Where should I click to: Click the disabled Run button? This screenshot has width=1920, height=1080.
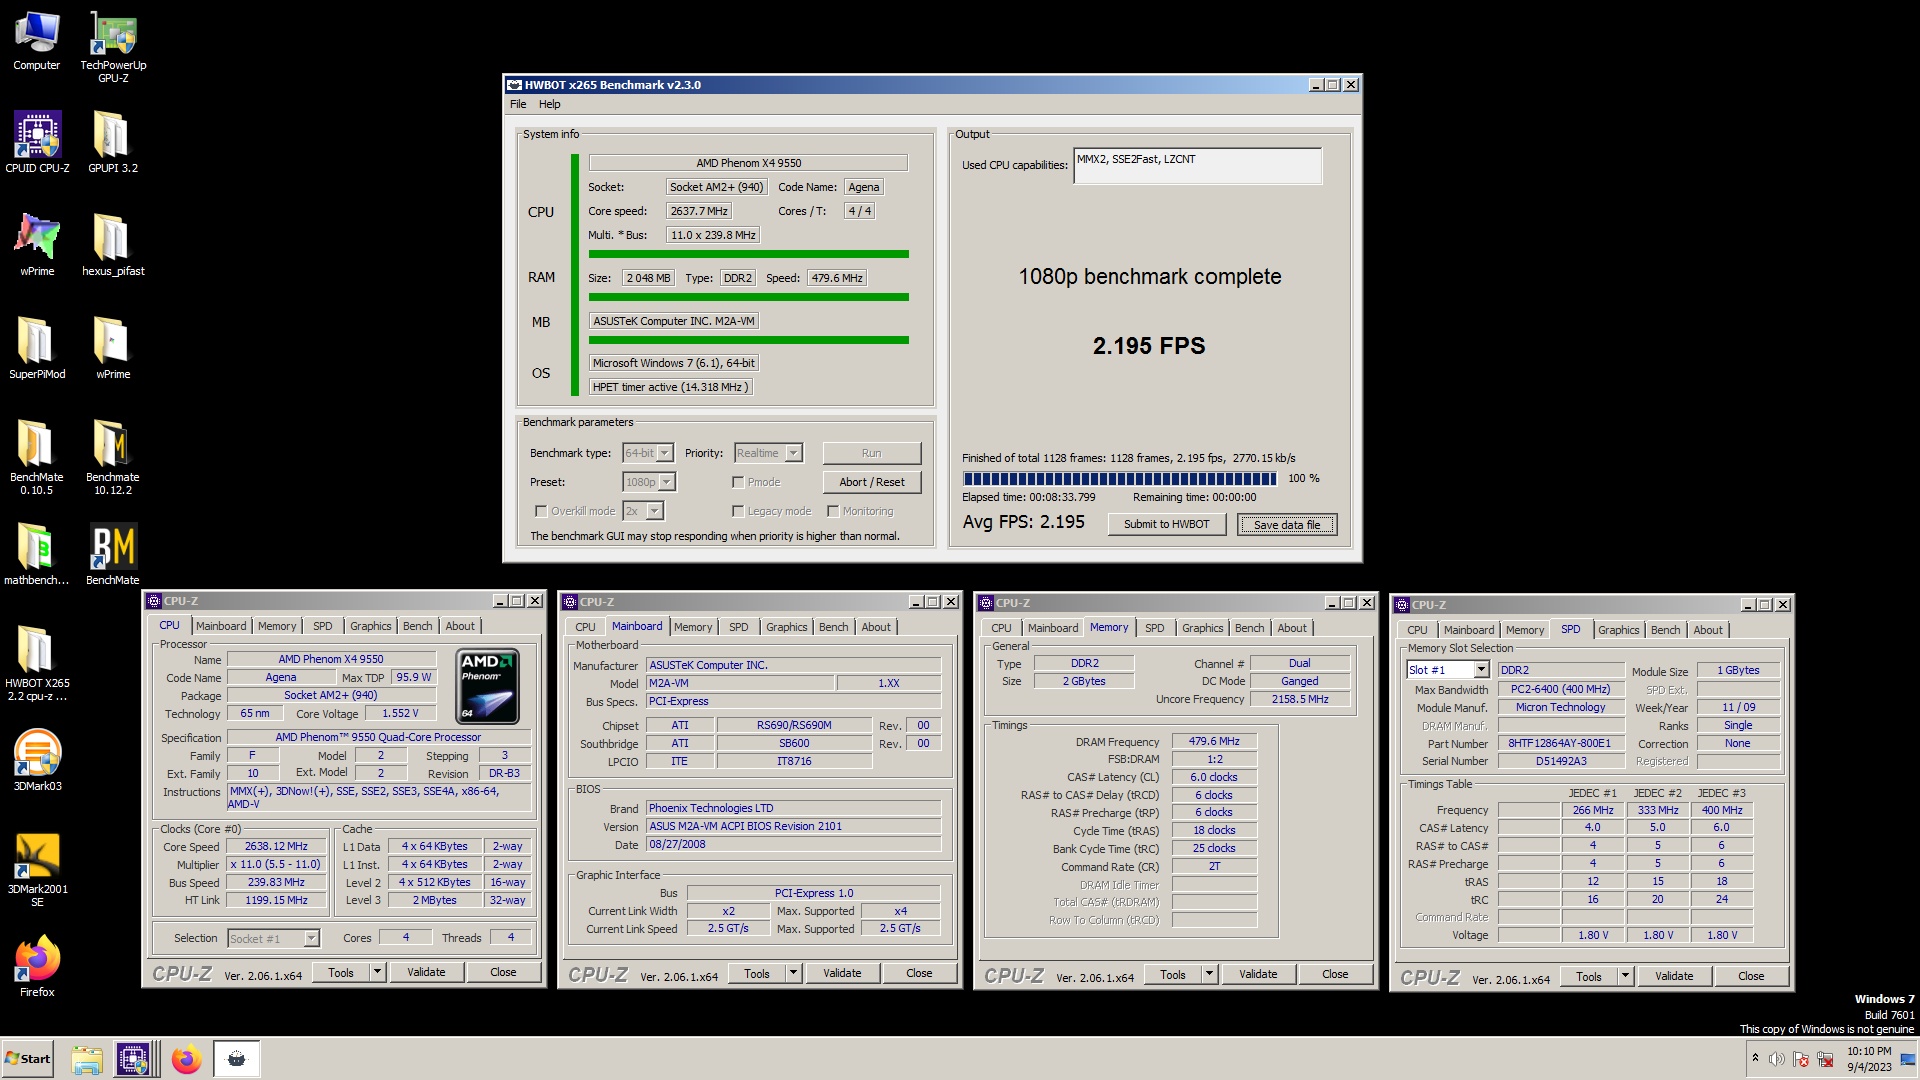tap(872, 453)
